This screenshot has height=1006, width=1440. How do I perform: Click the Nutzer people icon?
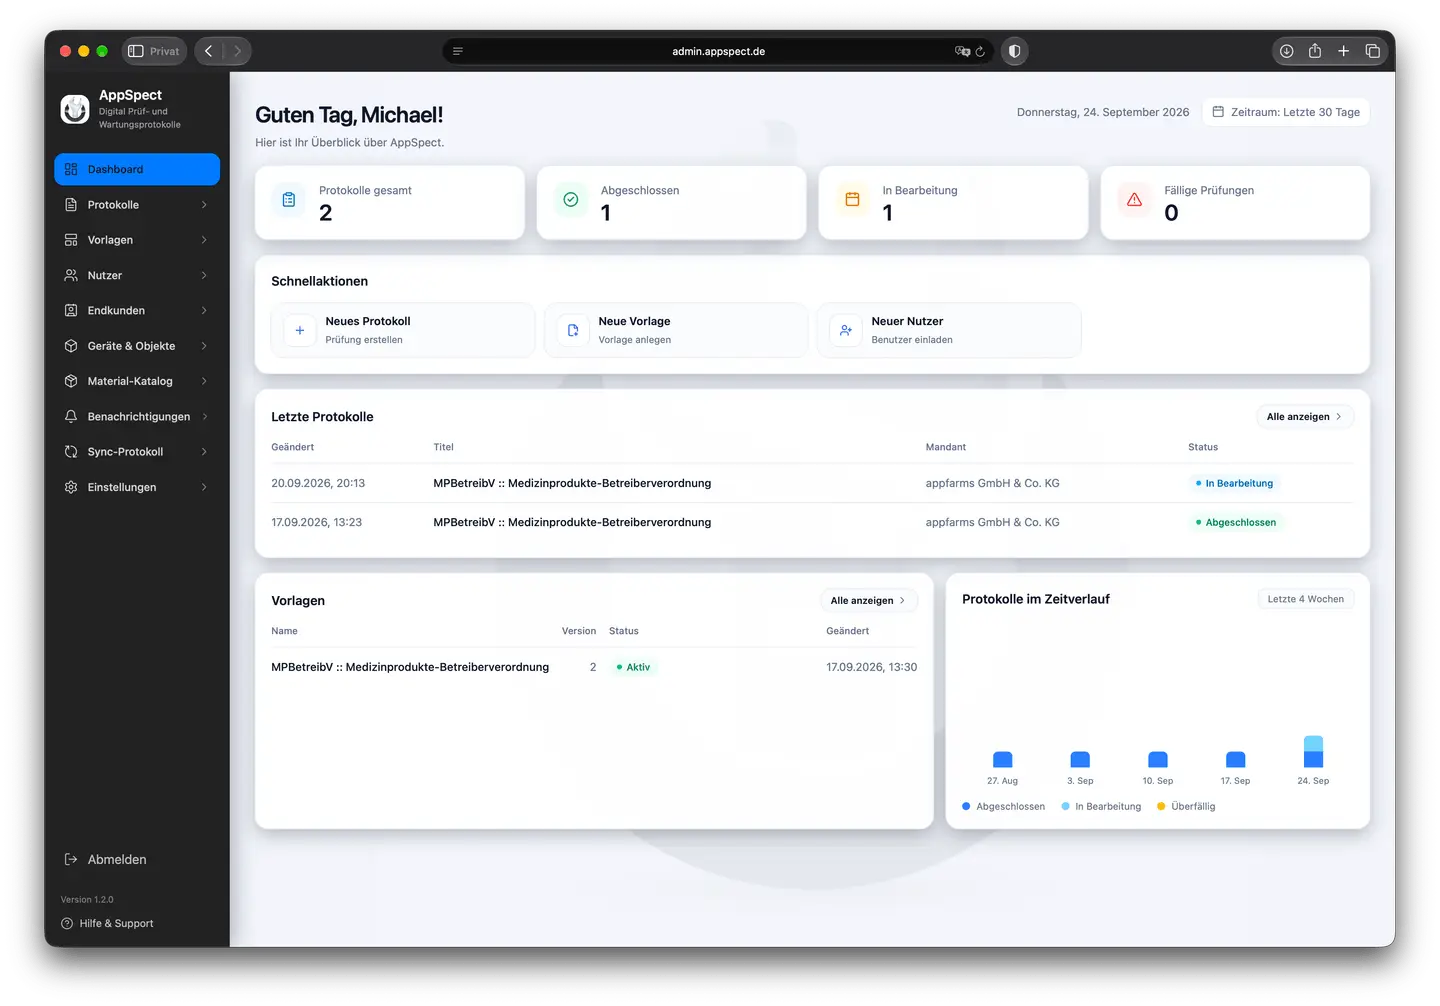coord(71,275)
